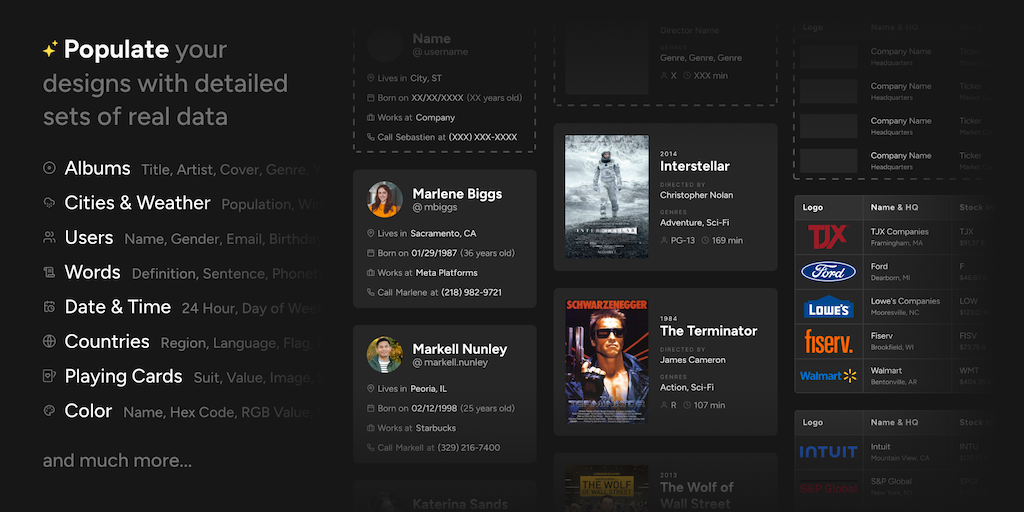Click the 'and much more...' text
The image size is (1024, 512).
(117, 461)
